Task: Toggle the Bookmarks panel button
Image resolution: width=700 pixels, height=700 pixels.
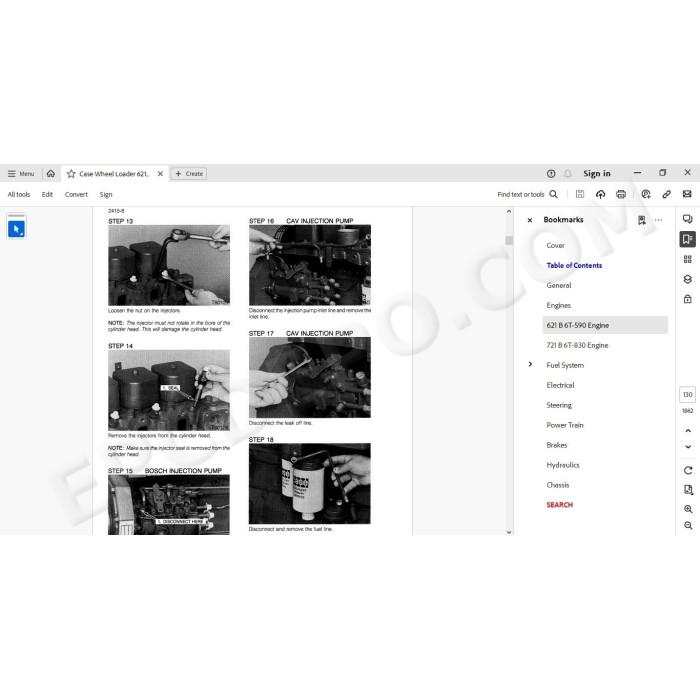Action: [x=688, y=239]
